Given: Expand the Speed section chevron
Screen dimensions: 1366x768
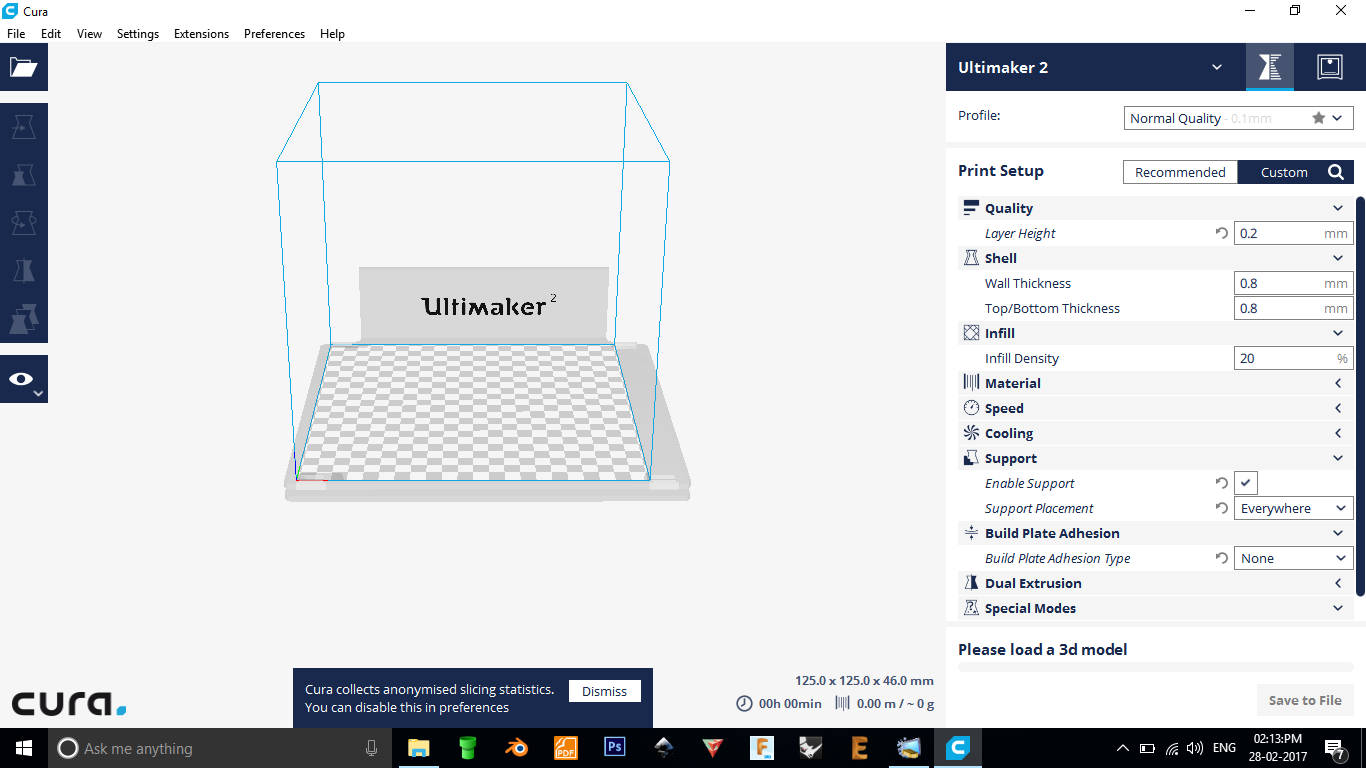Looking at the screenshot, I should (x=1338, y=408).
